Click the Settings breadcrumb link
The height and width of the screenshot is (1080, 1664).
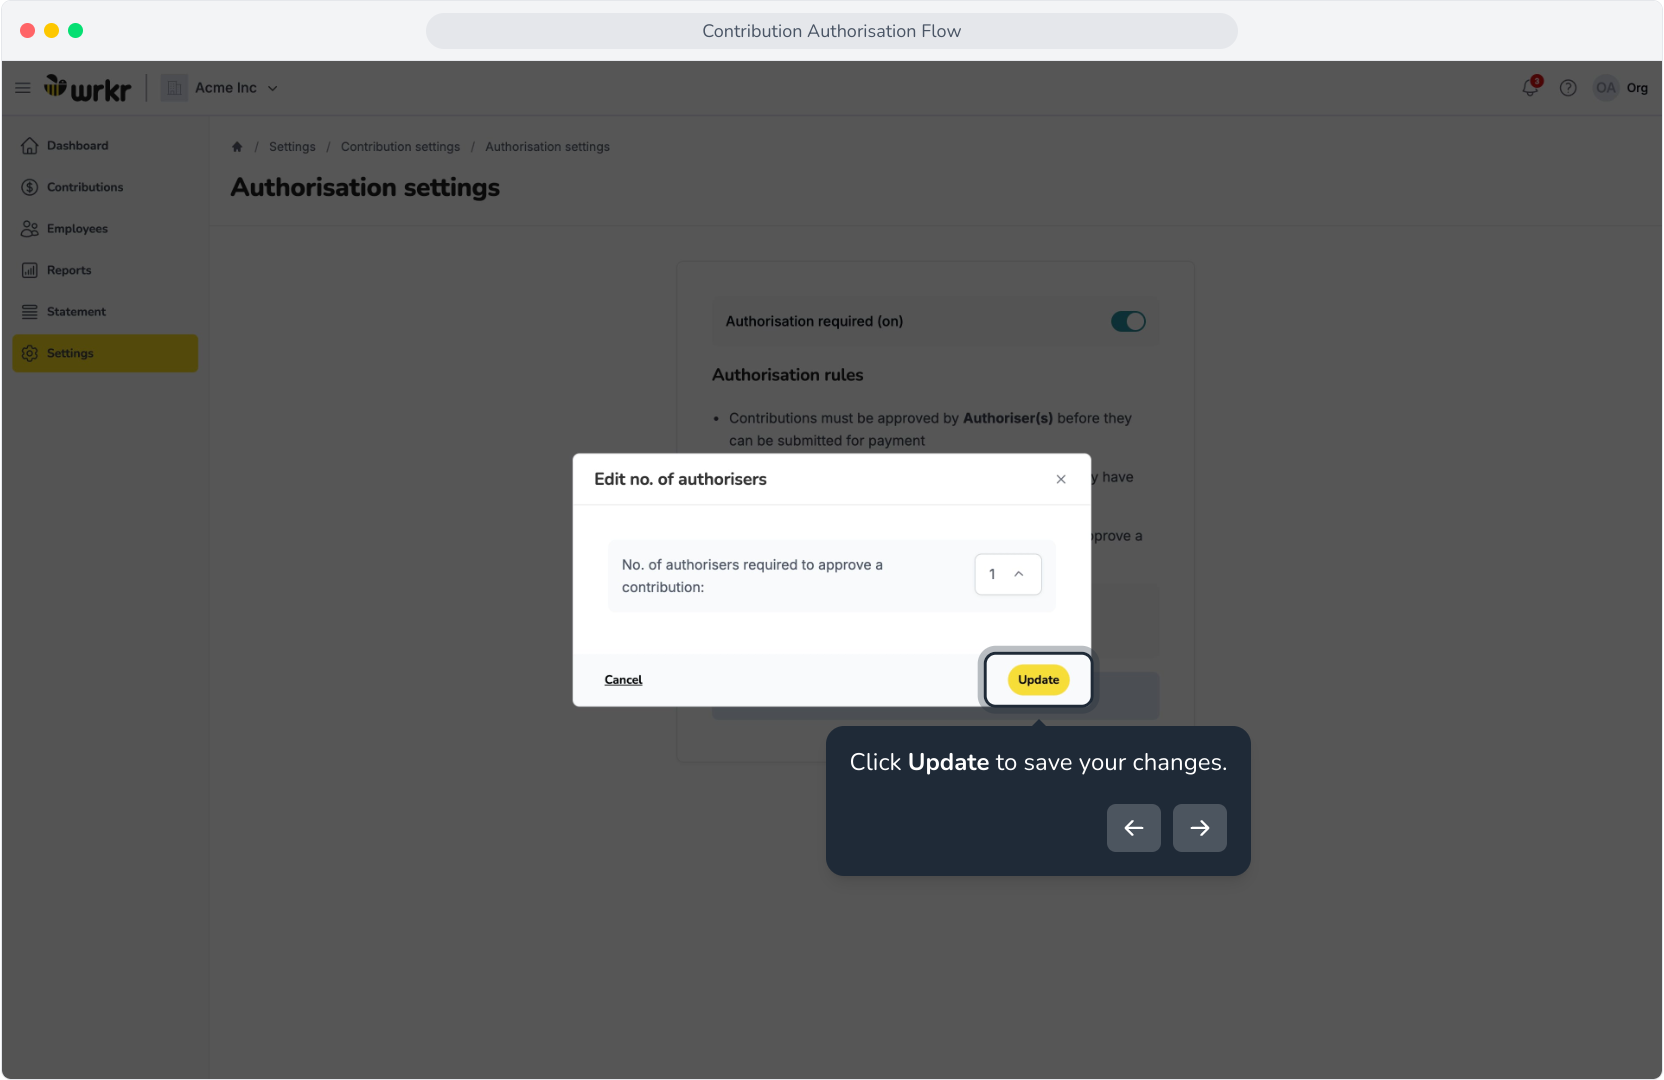click(292, 147)
